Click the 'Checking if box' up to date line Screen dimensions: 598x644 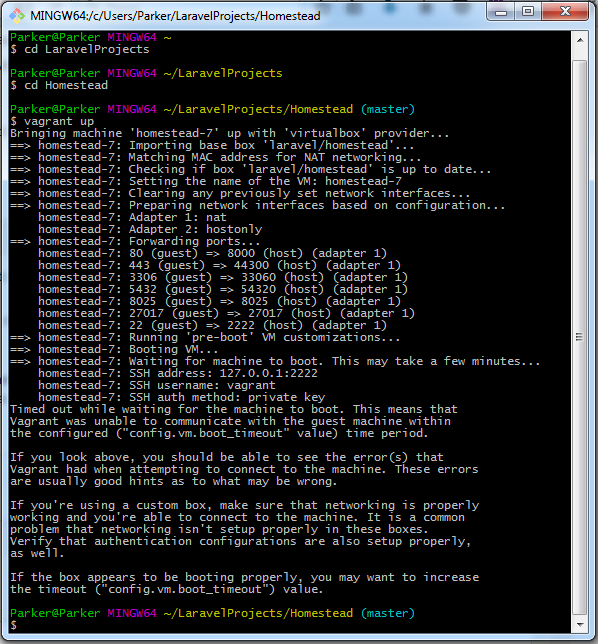tap(251, 169)
